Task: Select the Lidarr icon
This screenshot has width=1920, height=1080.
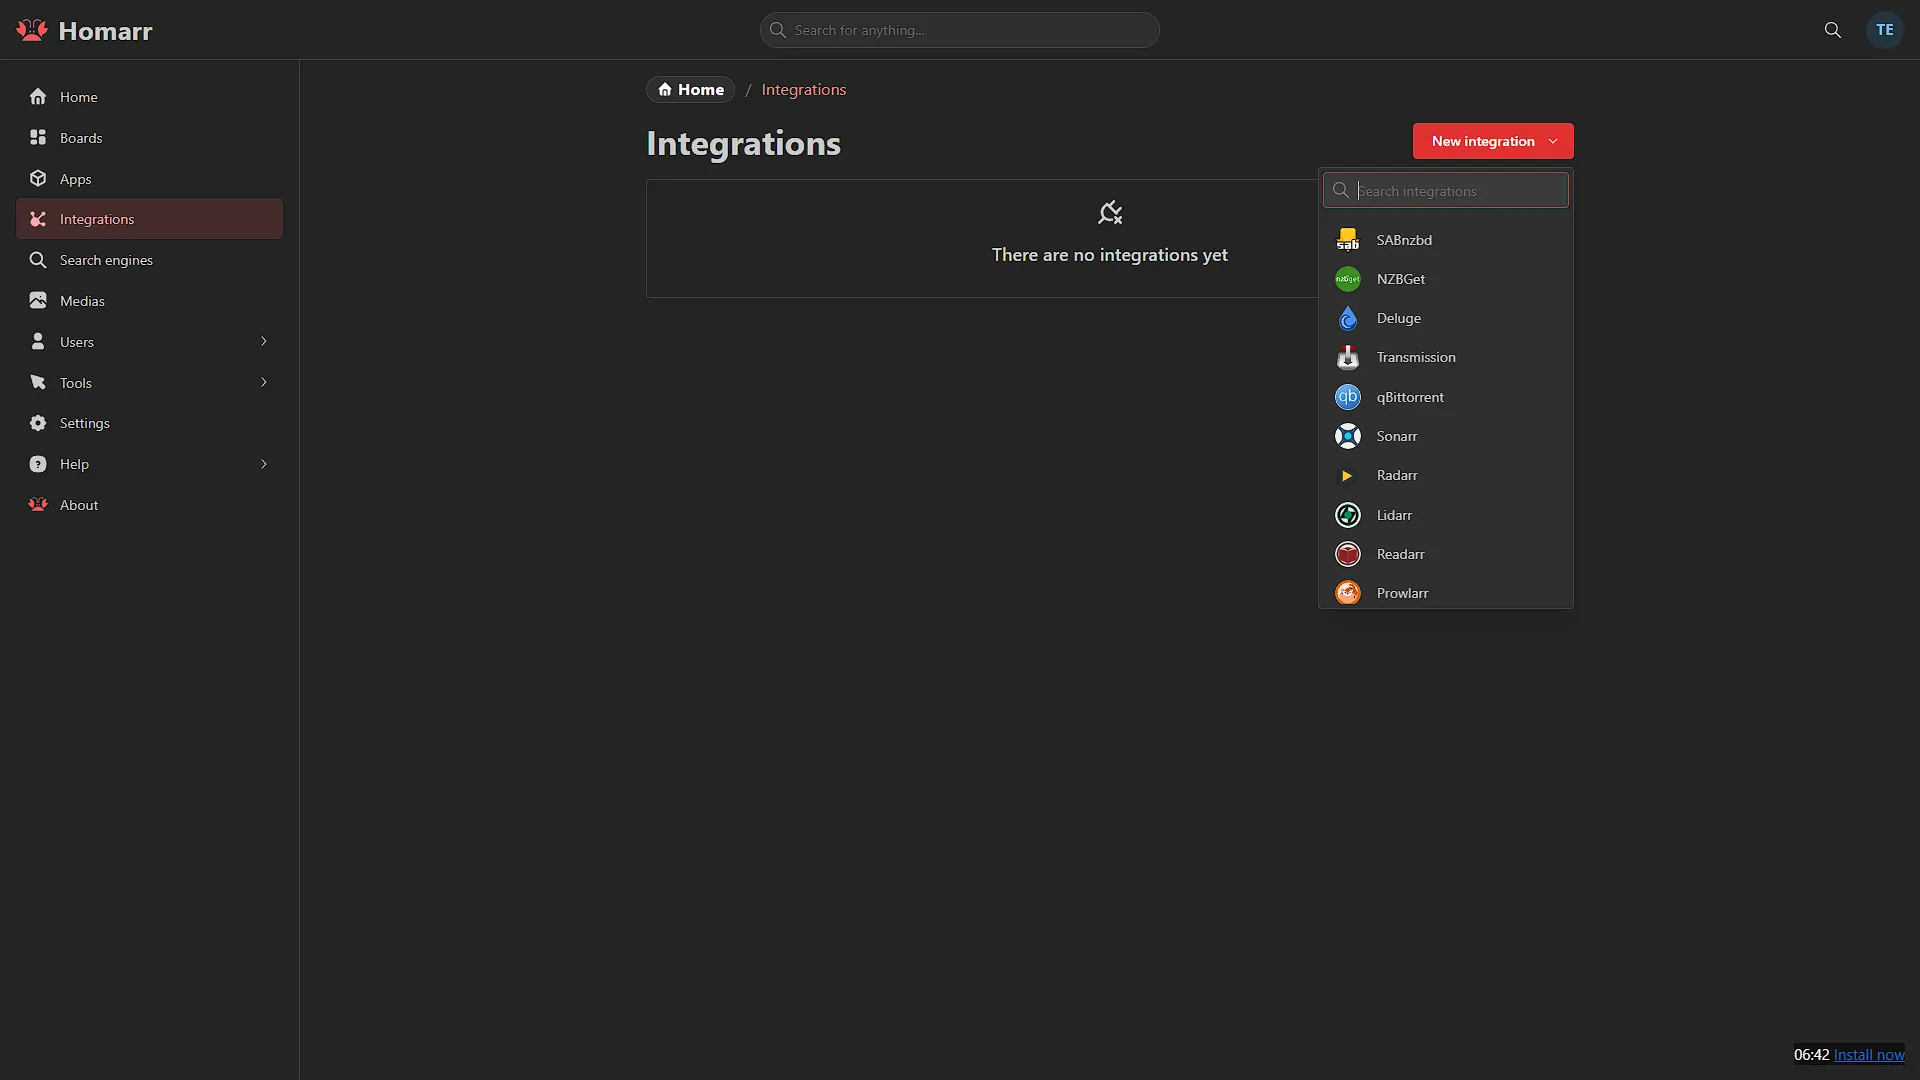Action: tap(1348, 515)
